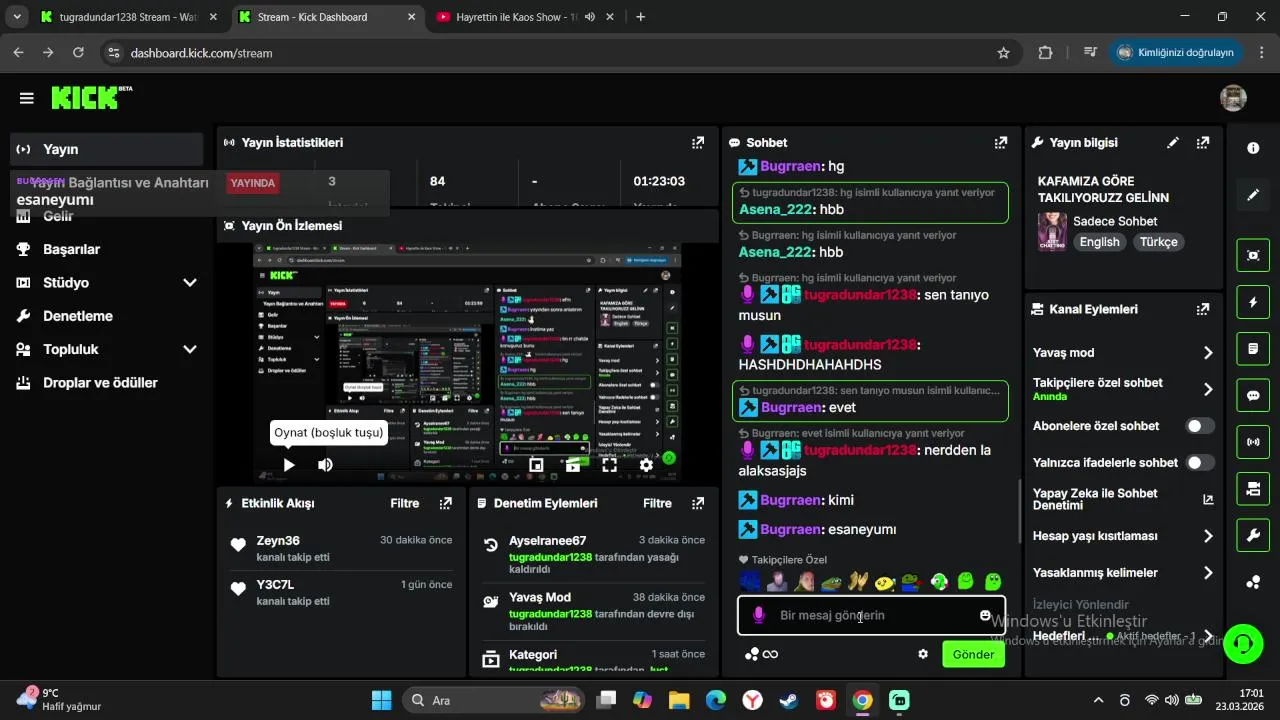1280x720 pixels.
Task: Open Steam from the Windows taskbar
Action: point(789,701)
